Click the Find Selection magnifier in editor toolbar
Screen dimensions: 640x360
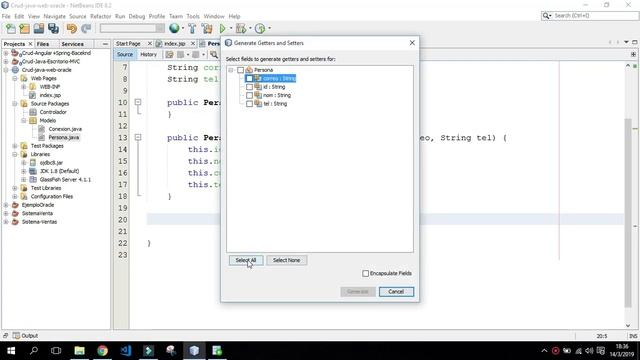click(214, 54)
